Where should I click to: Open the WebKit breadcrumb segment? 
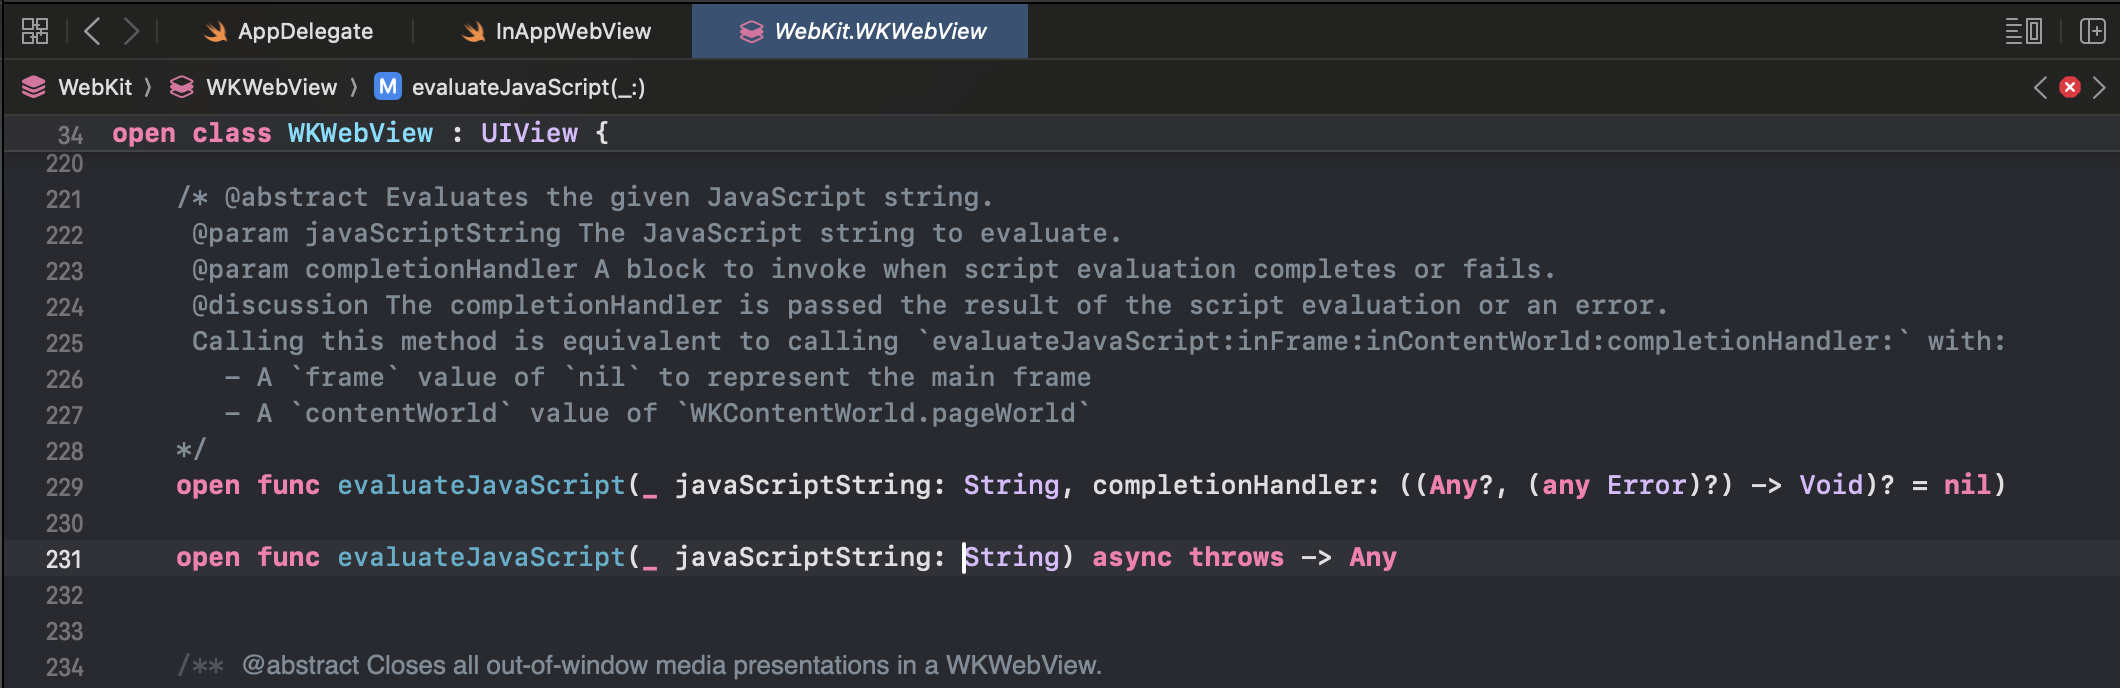click(95, 87)
